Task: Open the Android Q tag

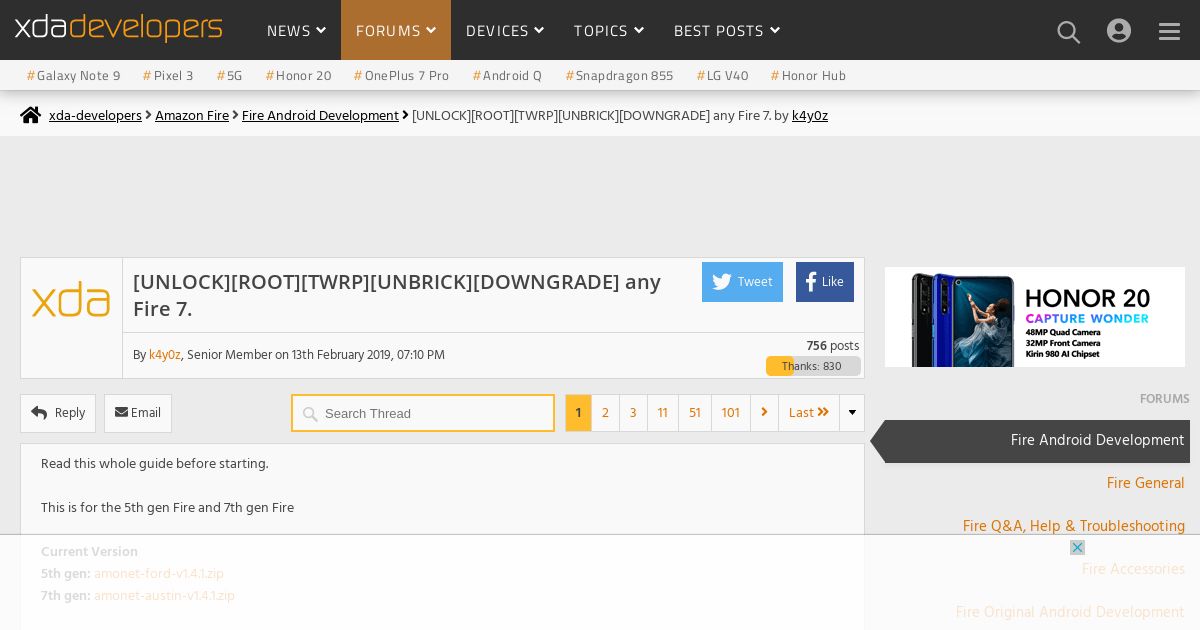Action: point(507,76)
